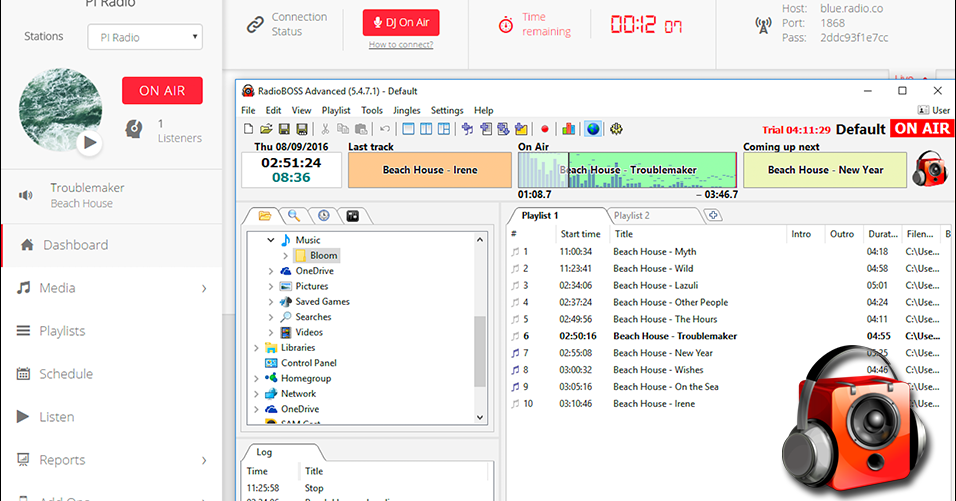The width and height of the screenshot is (956, 501).
Task: Open the File menu
Action: click(x=248, y=110)
